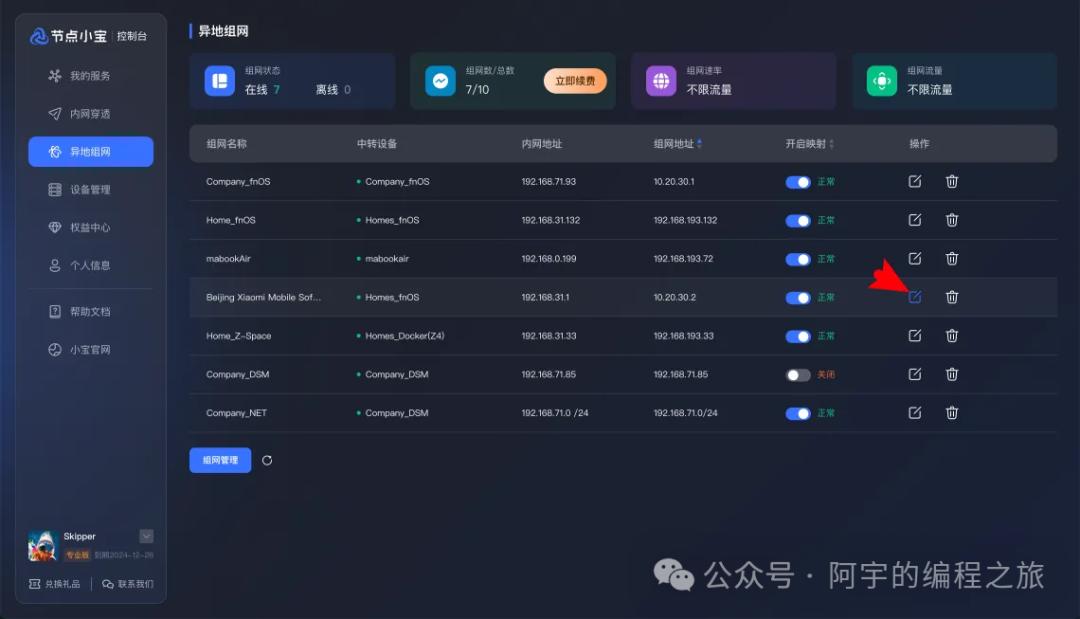Delete the Home_fnOS network entry
The height and width of the screenshot is (619, 1080).
(952, 220)
